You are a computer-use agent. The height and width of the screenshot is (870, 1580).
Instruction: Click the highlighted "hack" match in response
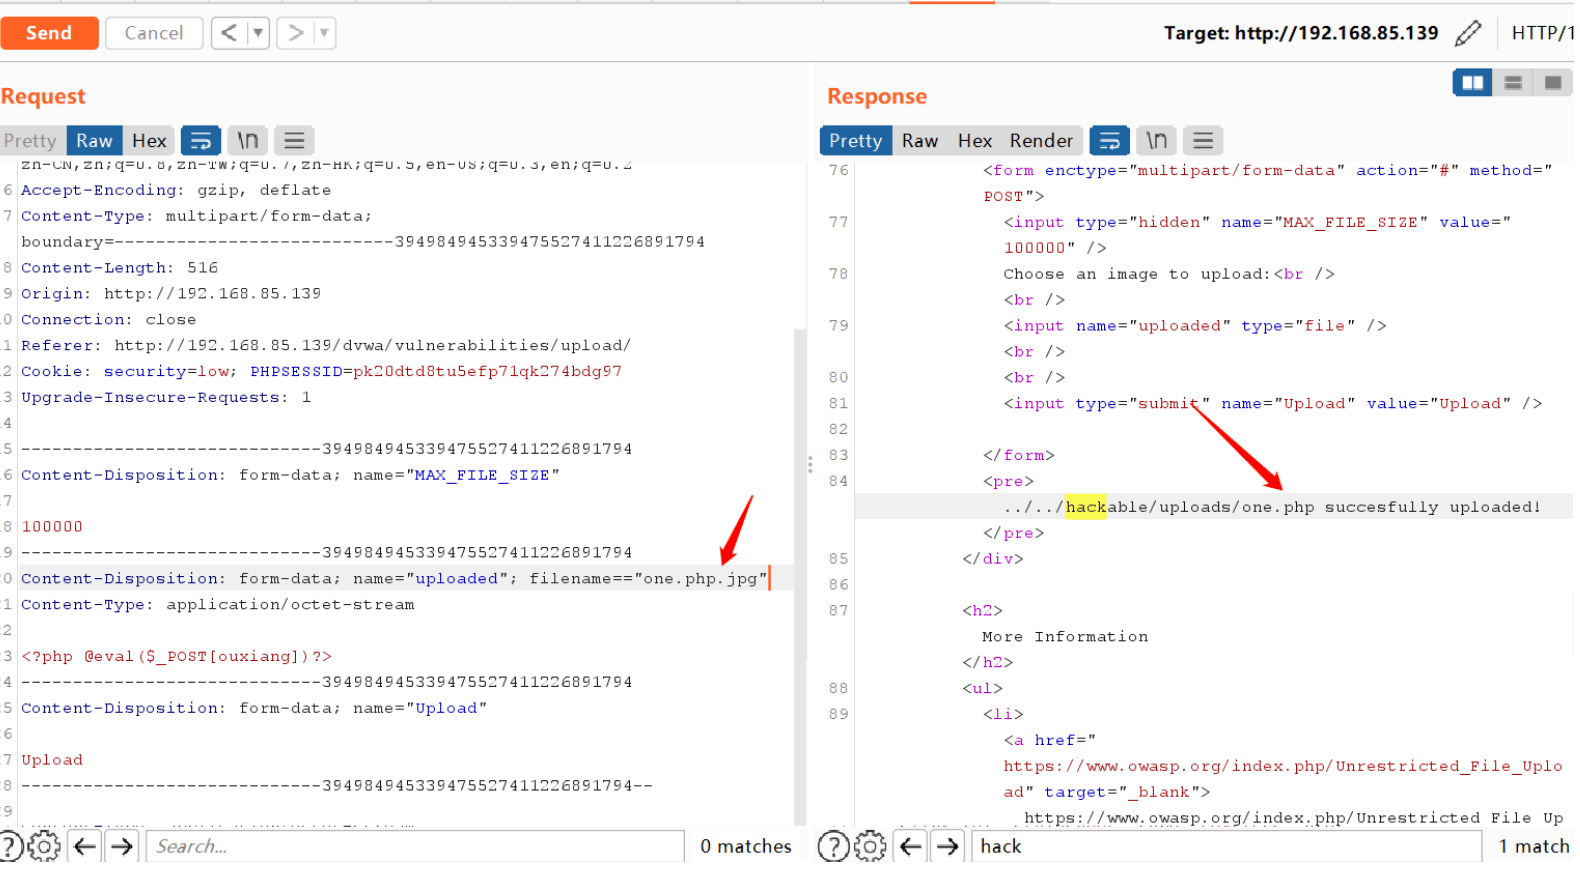point(1086,507)
